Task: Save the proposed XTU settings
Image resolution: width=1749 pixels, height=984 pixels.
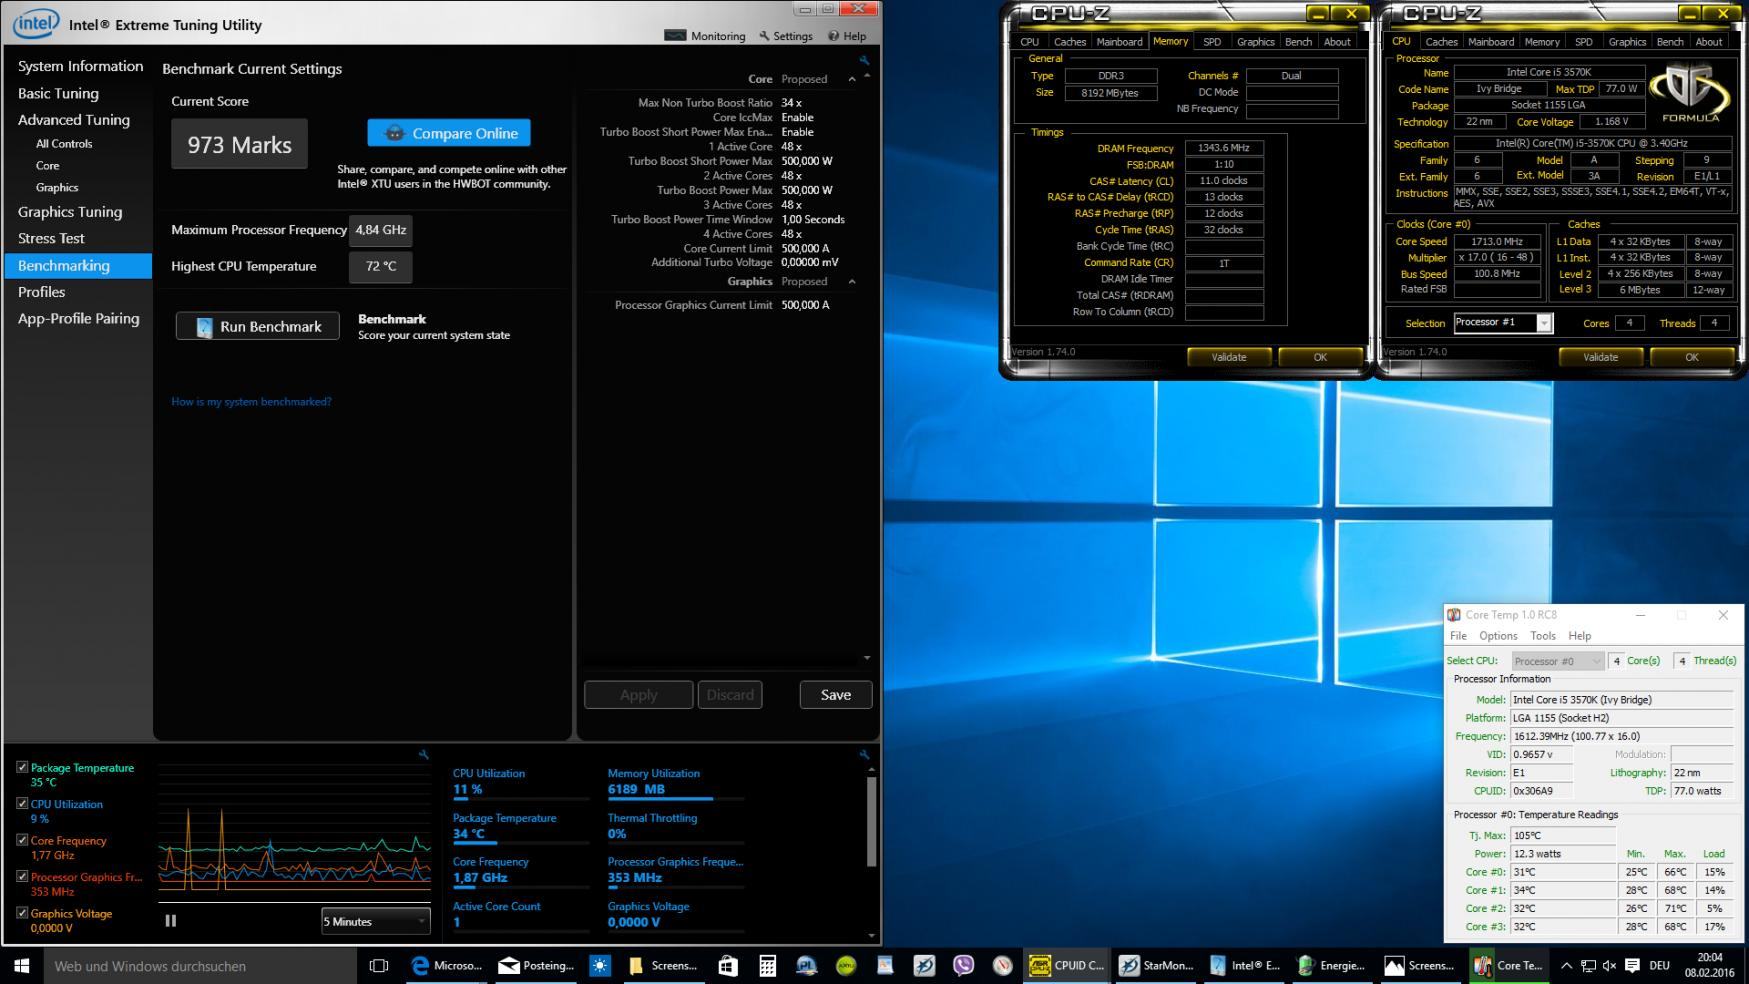Action: 836,695
